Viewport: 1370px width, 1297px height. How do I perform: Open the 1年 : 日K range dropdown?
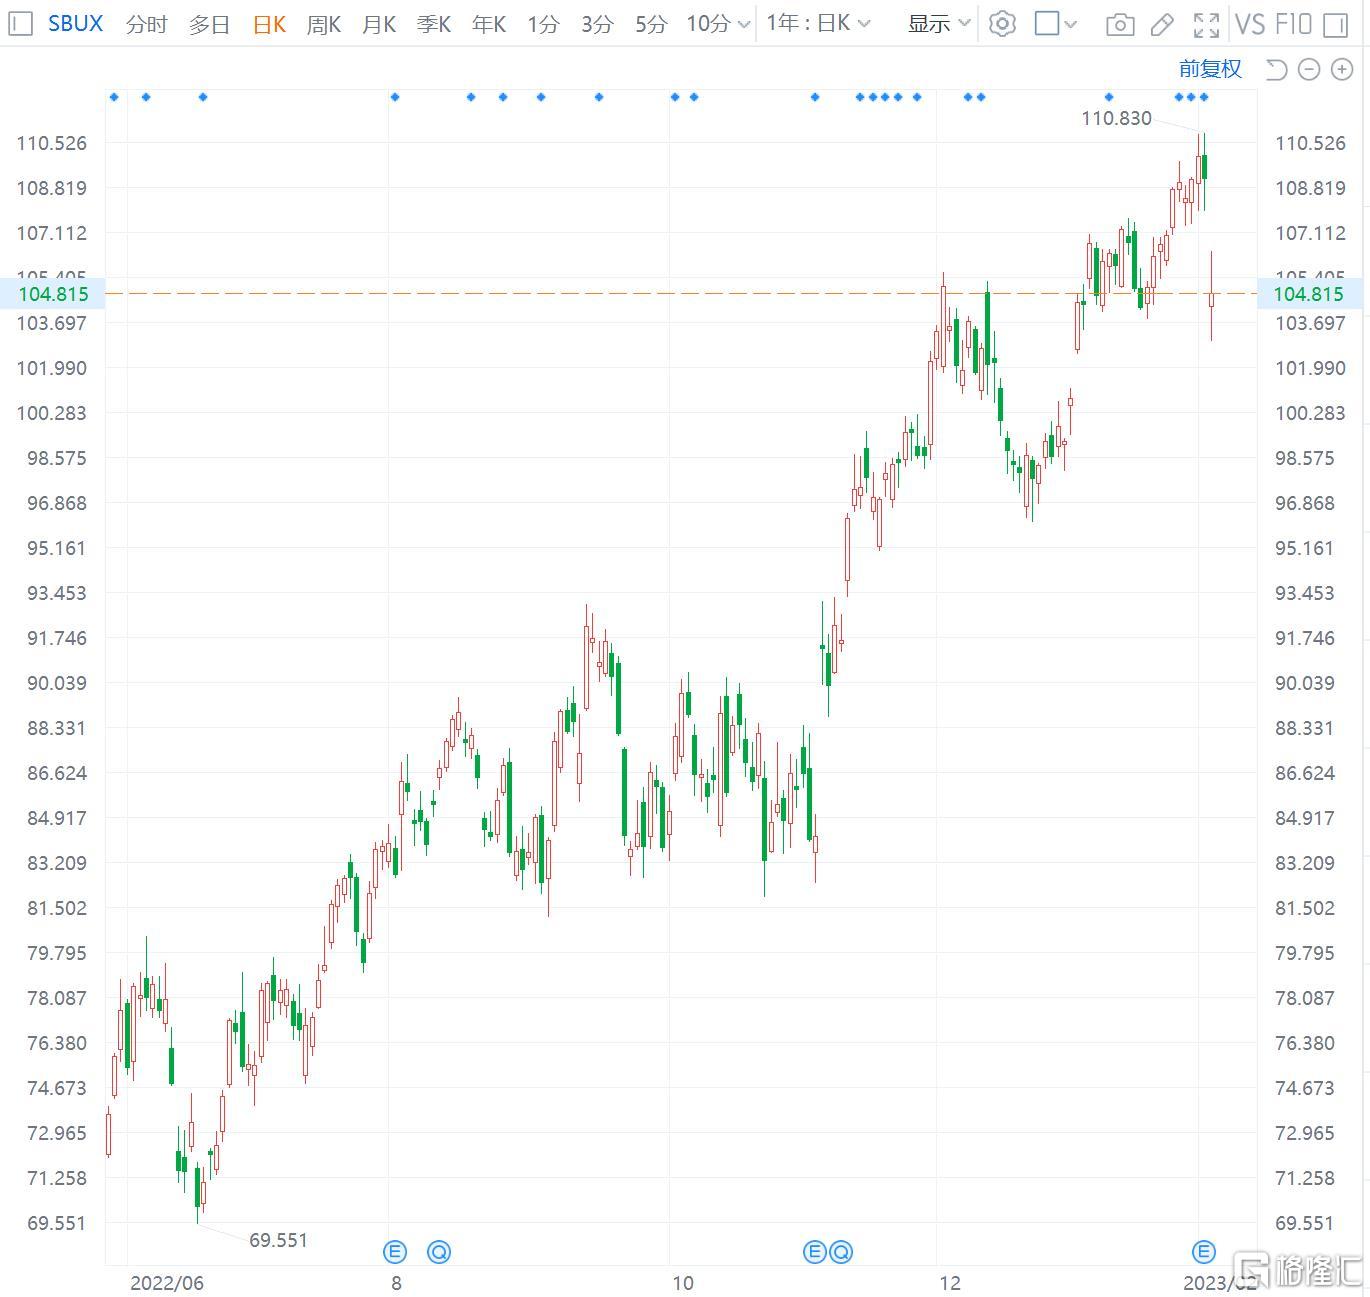coord(818,24)
